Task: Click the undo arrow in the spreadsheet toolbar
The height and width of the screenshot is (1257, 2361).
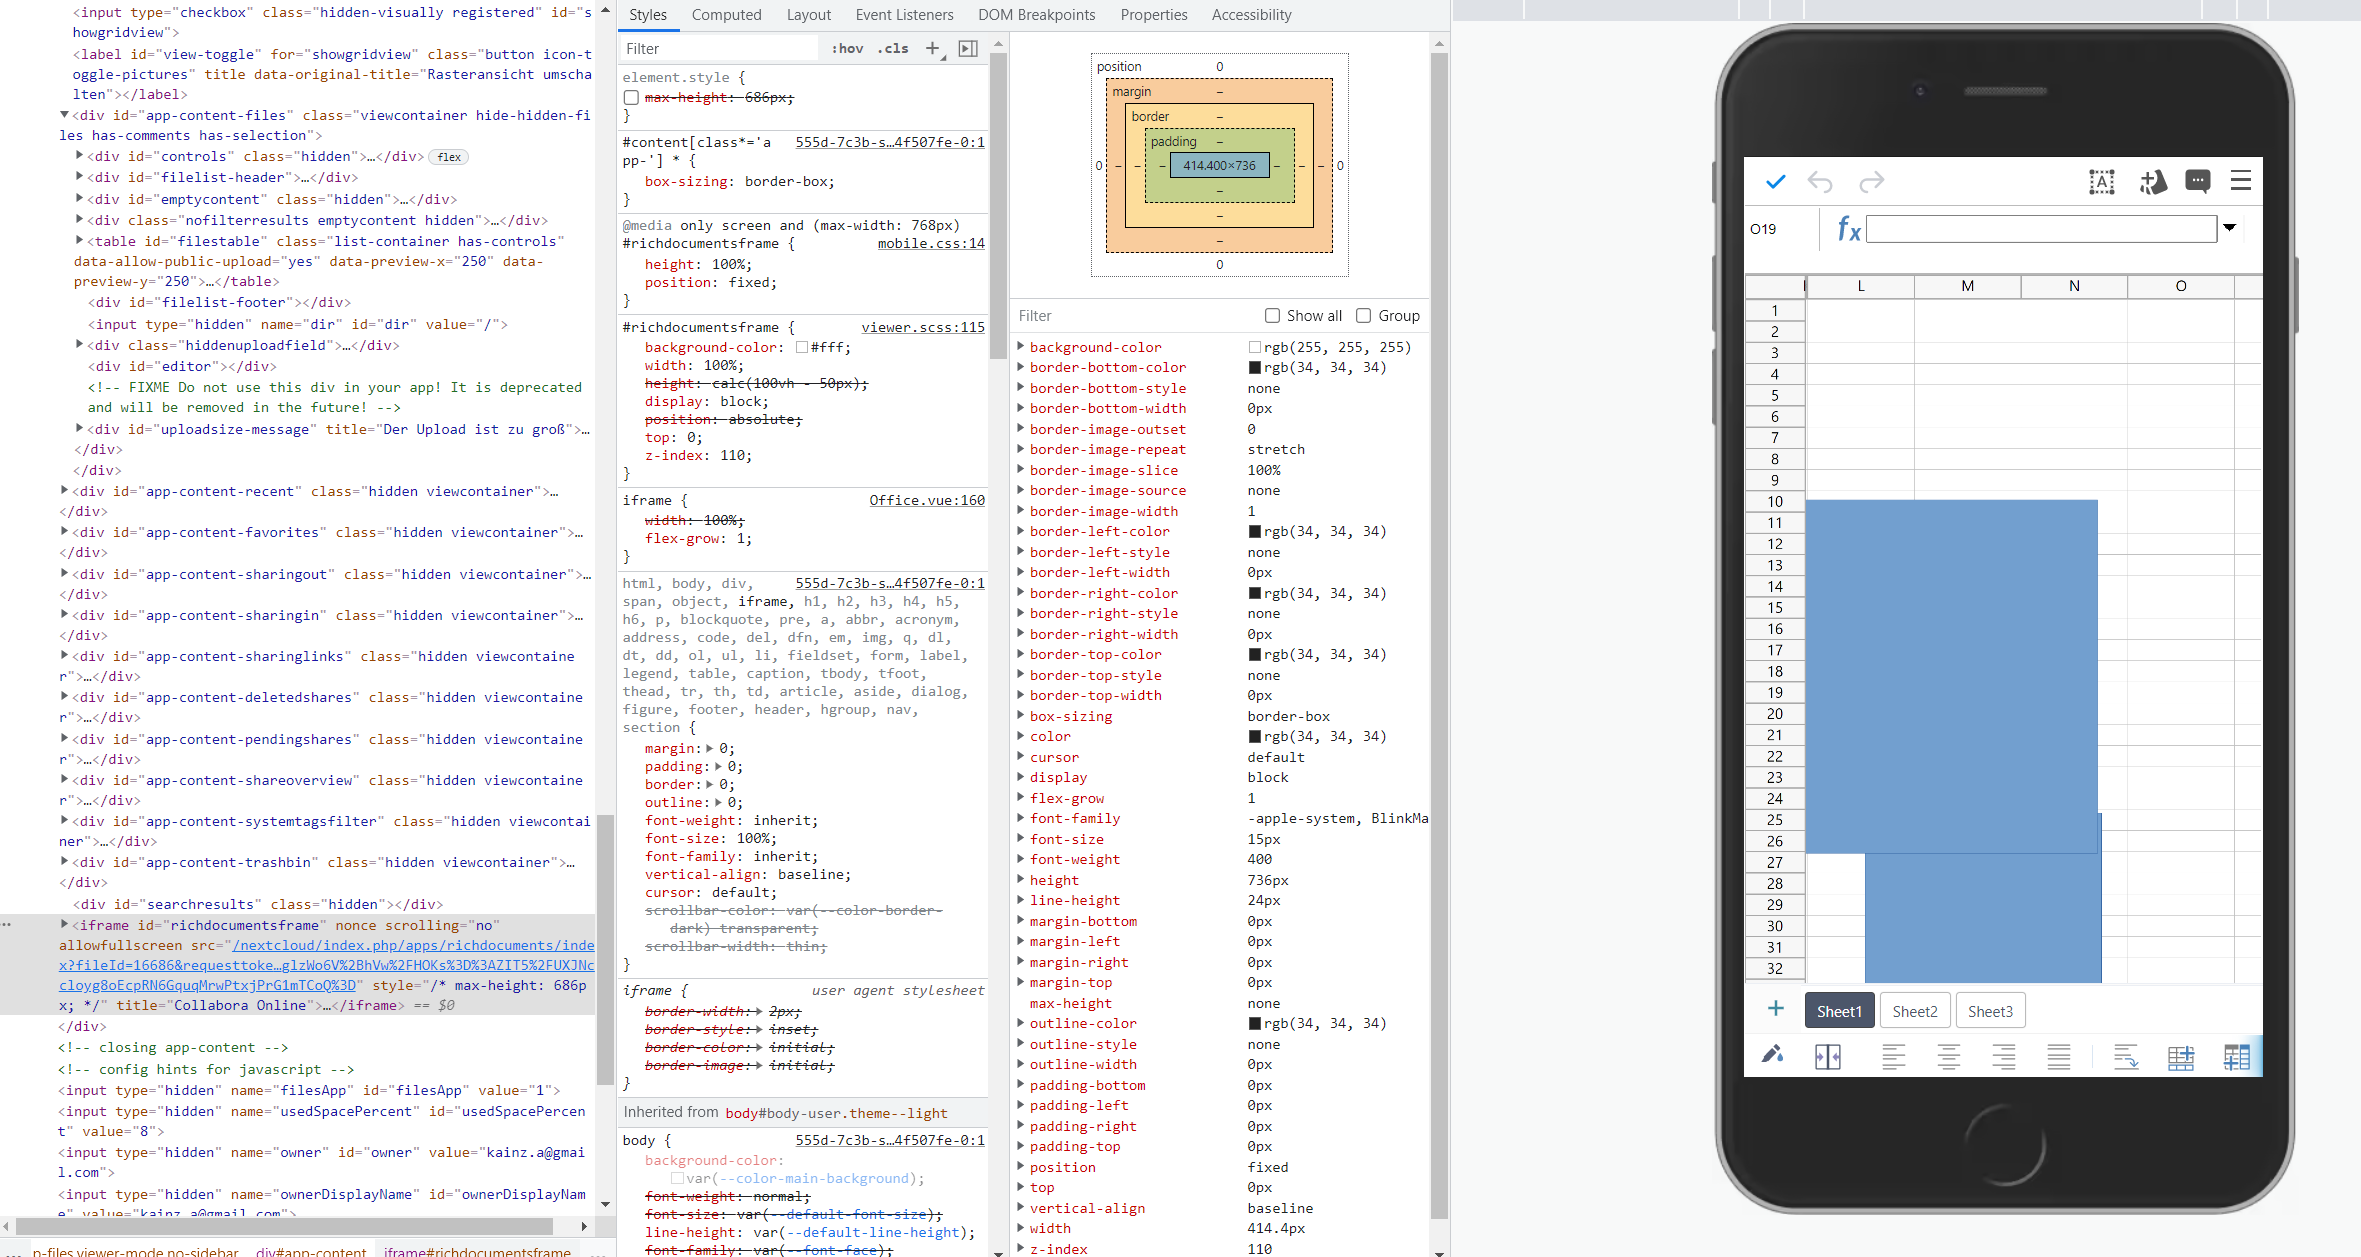Action: (1820, 182)
